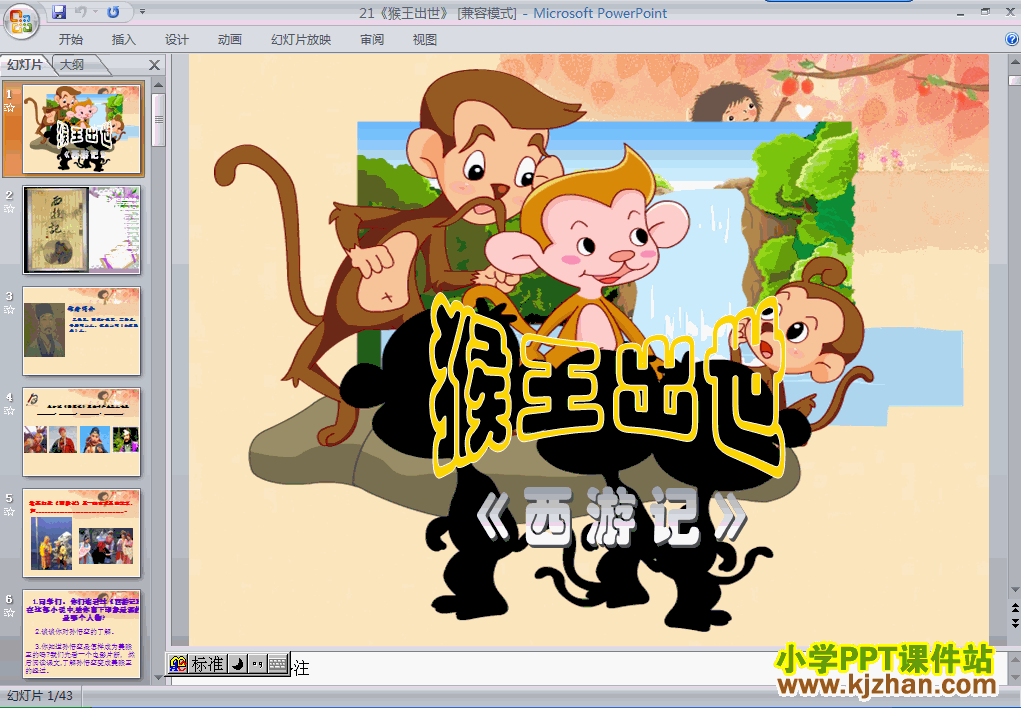Select the 猴王出世 title art on slide
The image size is (1021, 708).
click(x=606, y=384)
